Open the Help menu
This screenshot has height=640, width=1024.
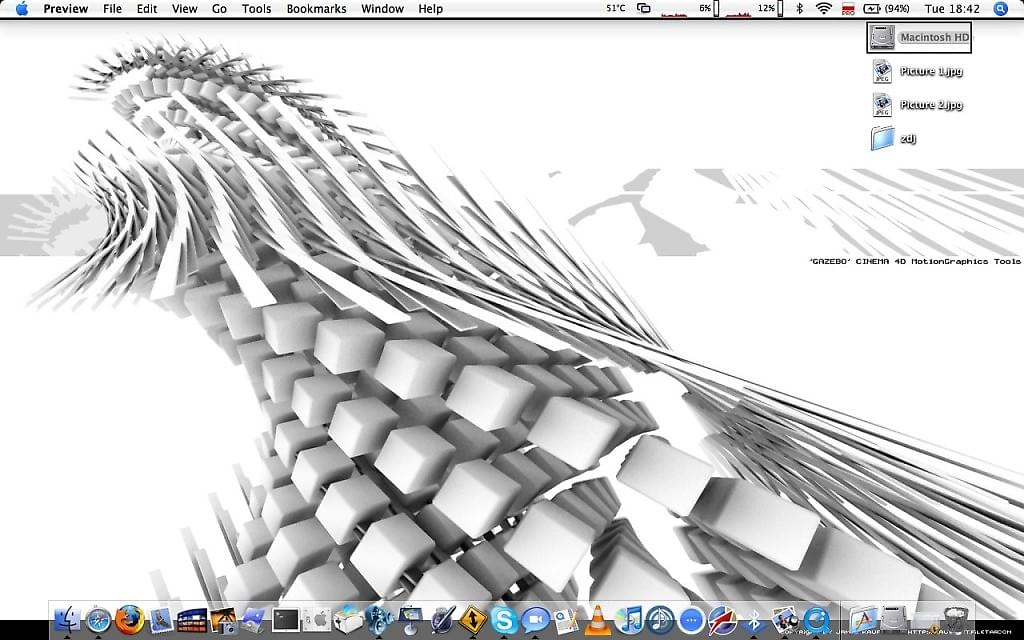[430, 8]
